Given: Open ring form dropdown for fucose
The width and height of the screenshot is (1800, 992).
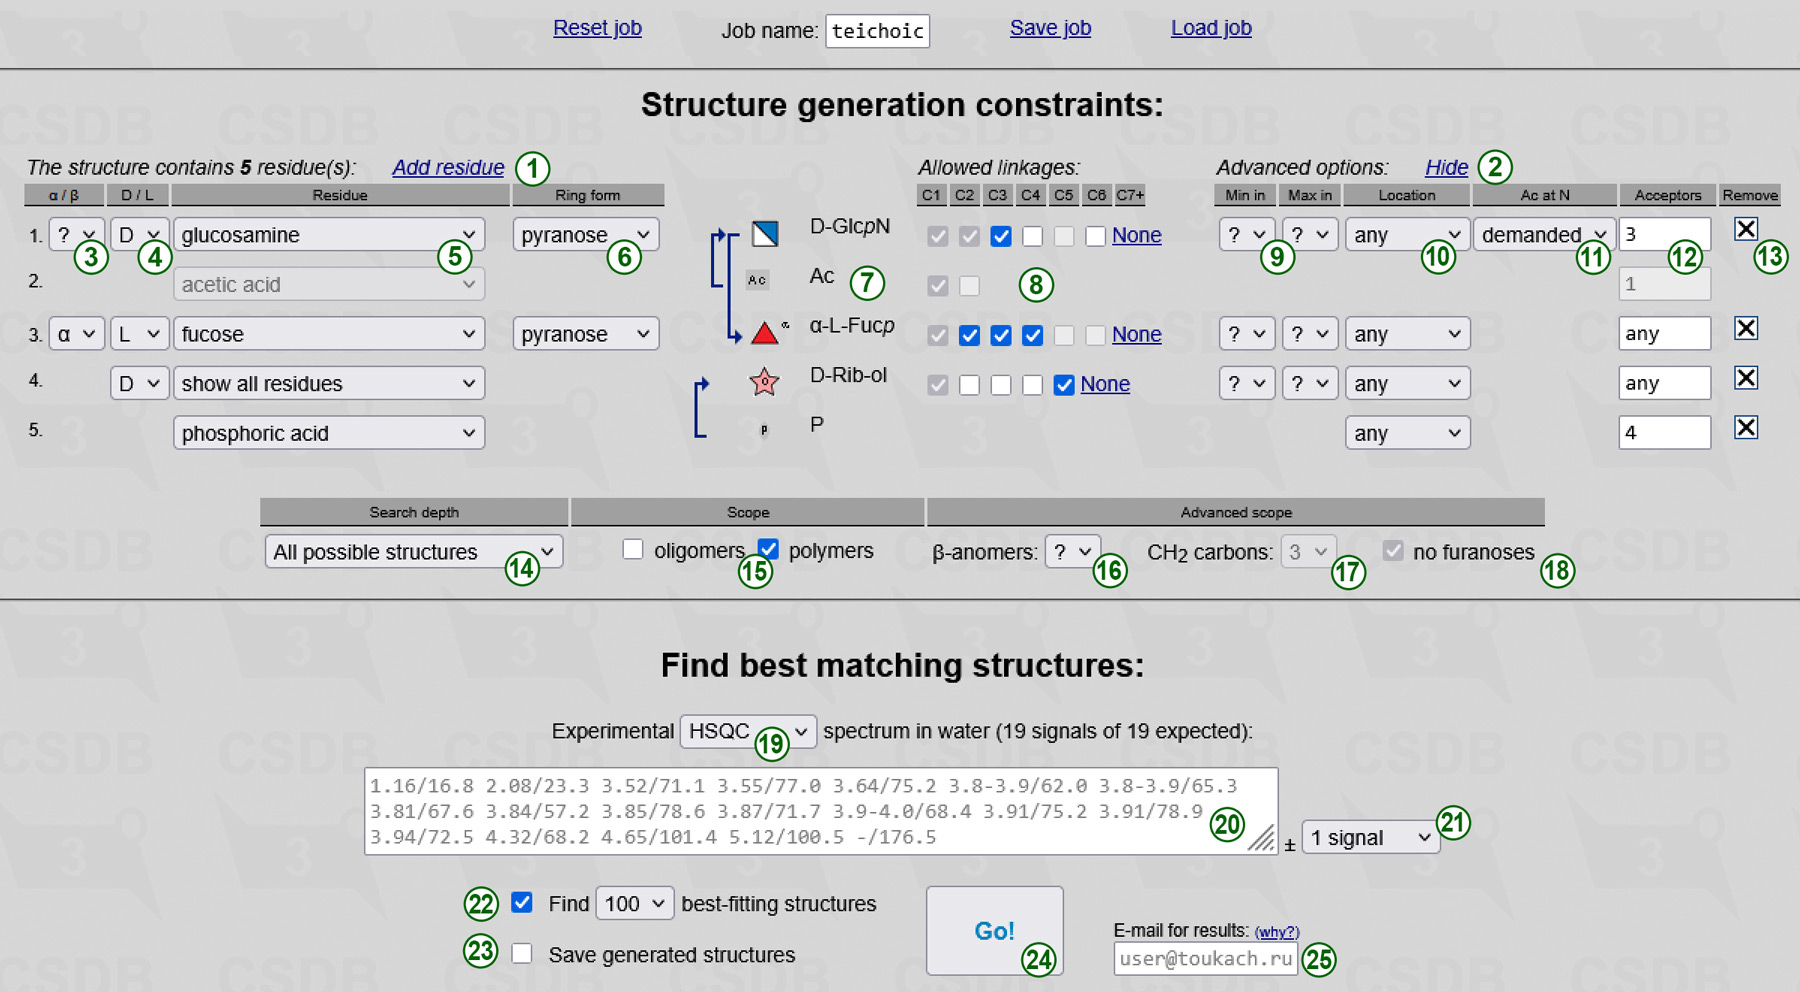Looking at the screenshot, I should (586, 334).
